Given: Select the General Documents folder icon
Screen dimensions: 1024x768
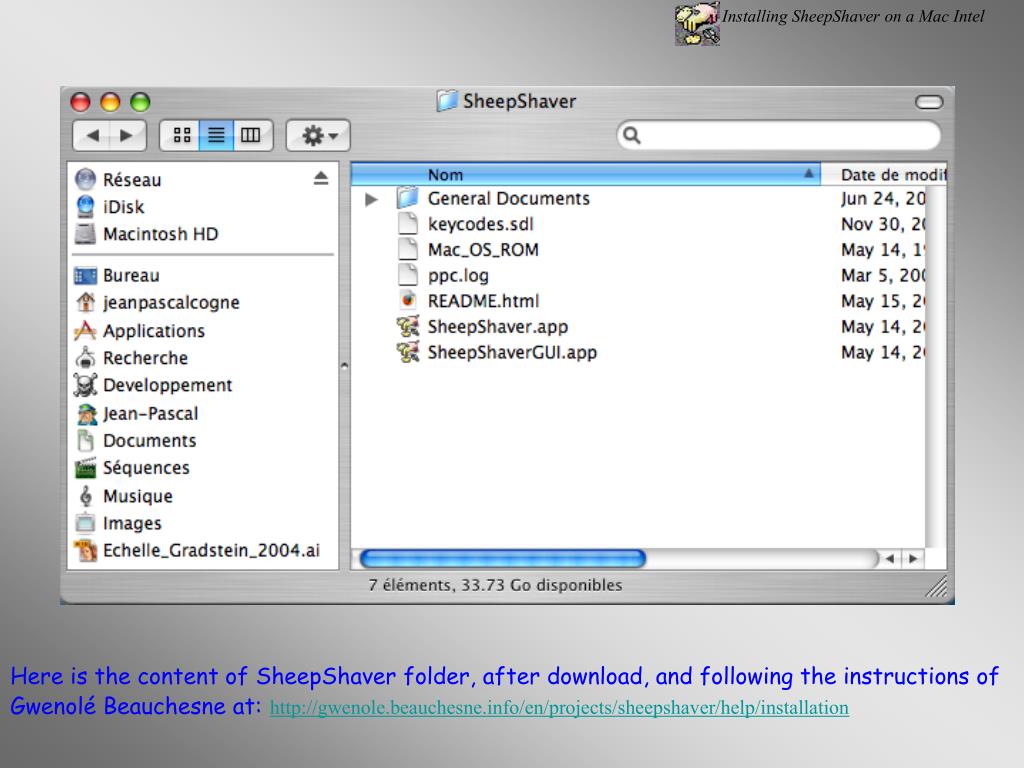Looking at the screenshot, I should pyautogui.click(x=408, y=198).
